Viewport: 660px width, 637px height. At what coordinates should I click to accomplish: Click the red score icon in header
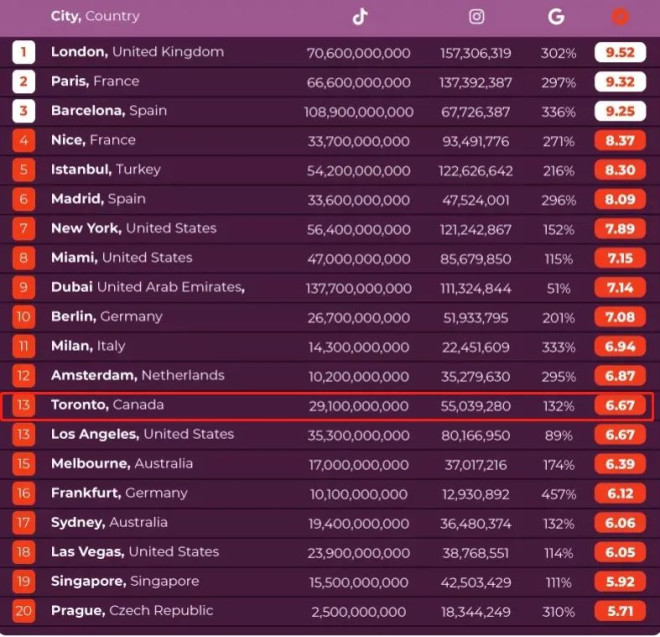coord(620,17)
